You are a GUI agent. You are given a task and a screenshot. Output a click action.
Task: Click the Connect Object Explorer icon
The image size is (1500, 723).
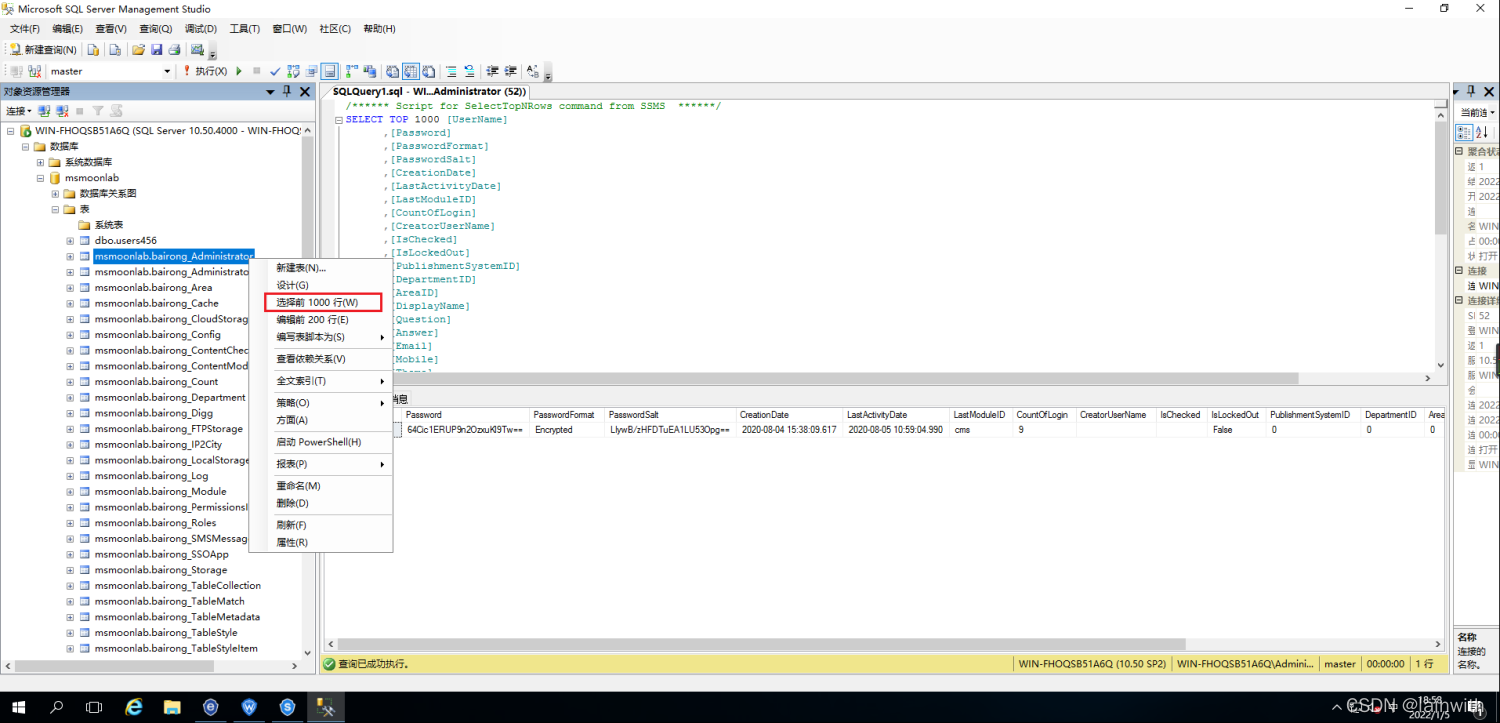click(45, 111)
